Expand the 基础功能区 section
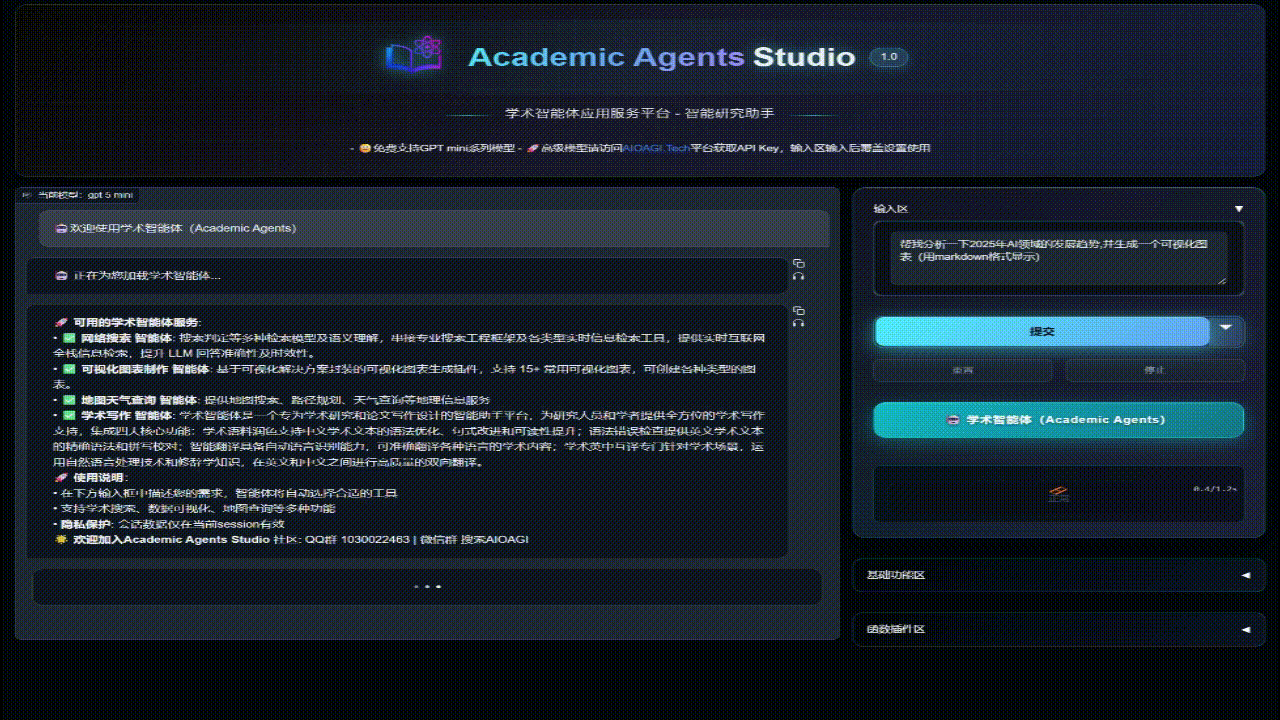The height and width of the screenshot is (720, 1280). (x=1058, y=575)
